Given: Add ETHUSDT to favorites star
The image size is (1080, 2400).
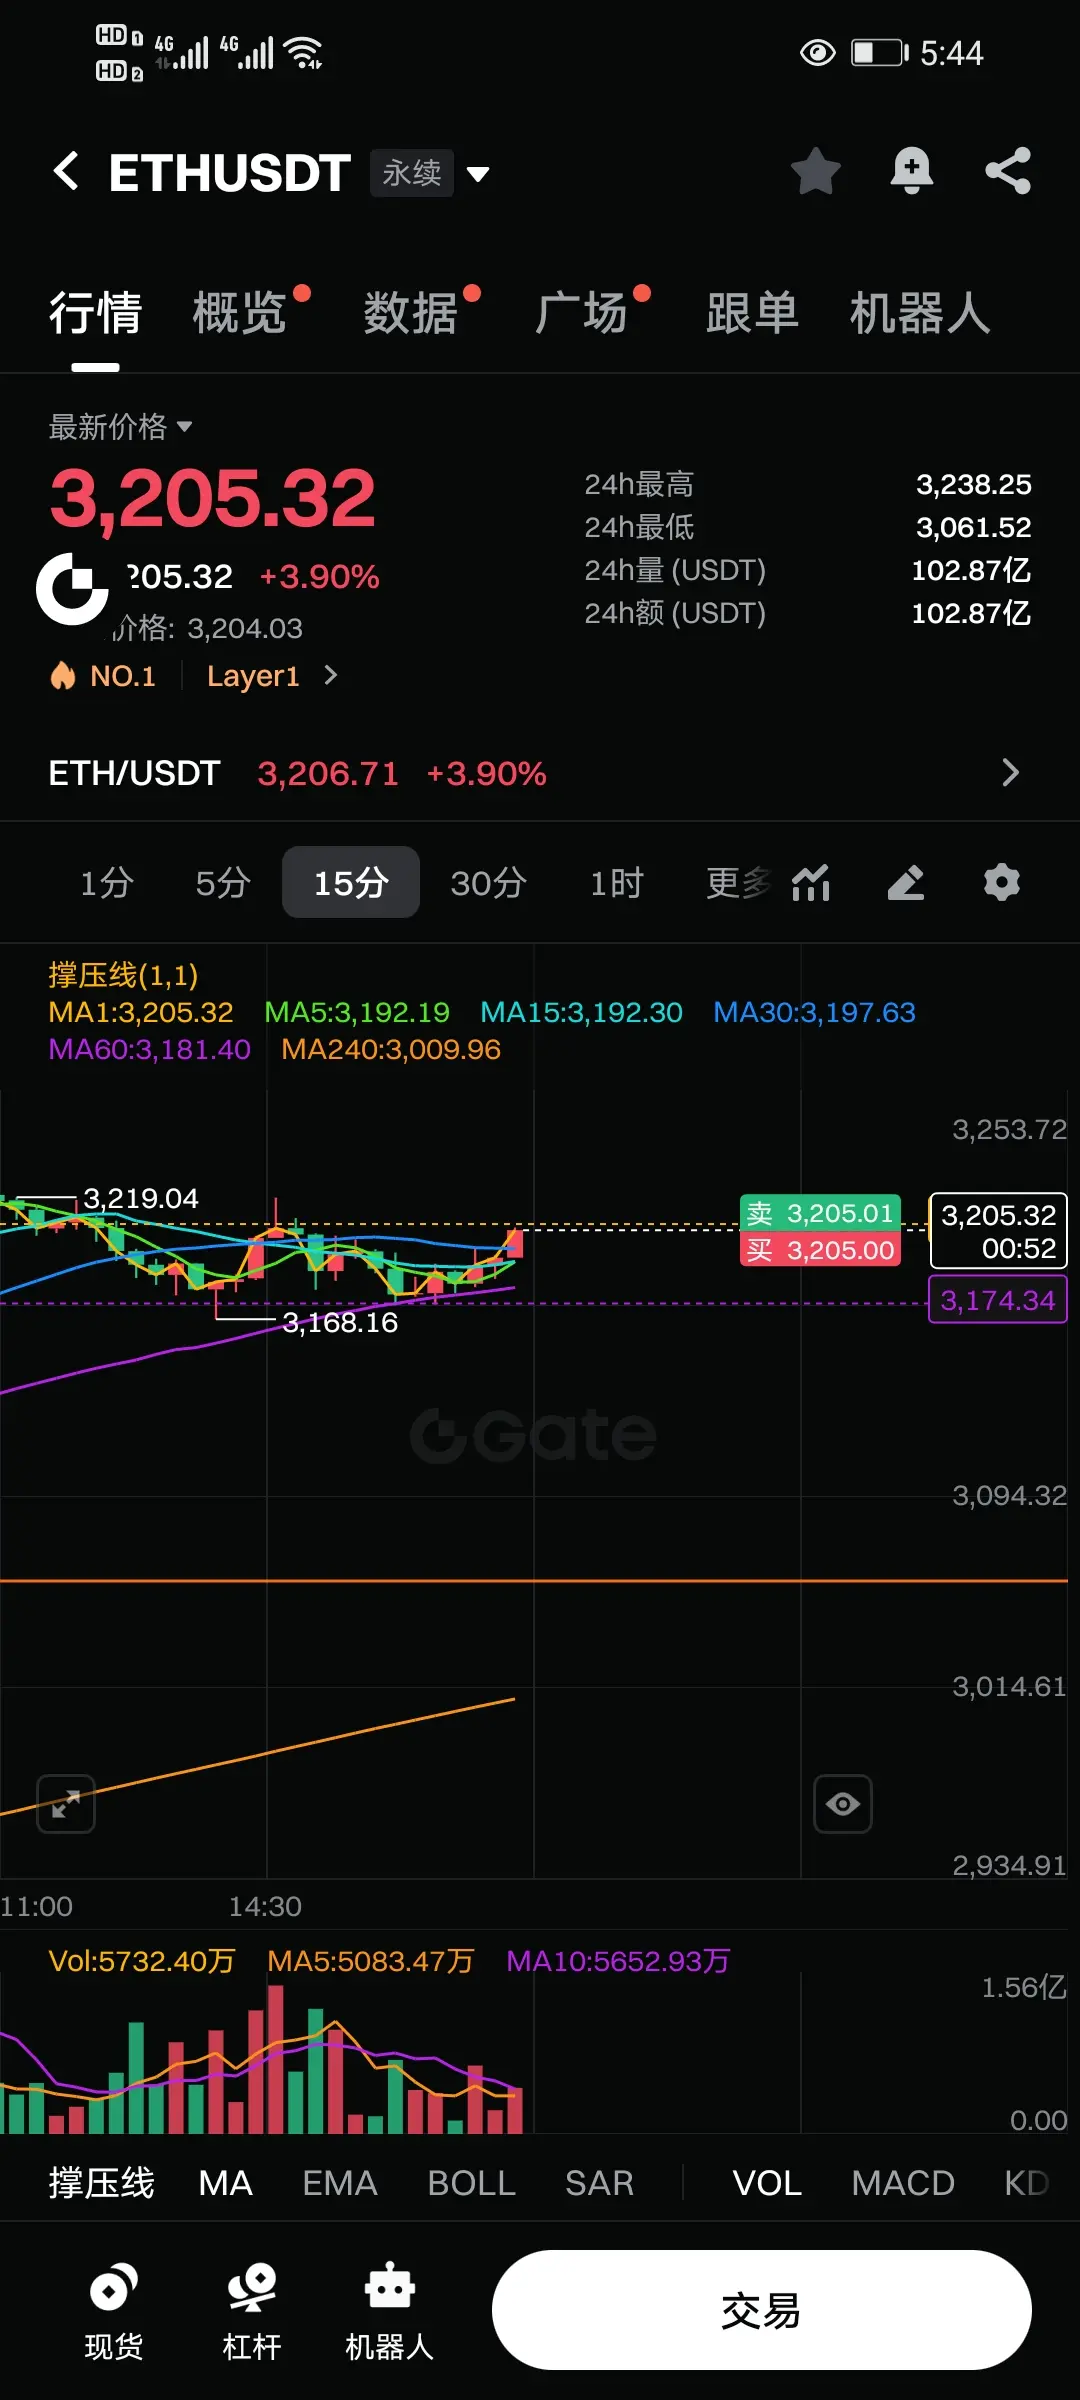Looking at the screenshot, I should pos(816,171).
